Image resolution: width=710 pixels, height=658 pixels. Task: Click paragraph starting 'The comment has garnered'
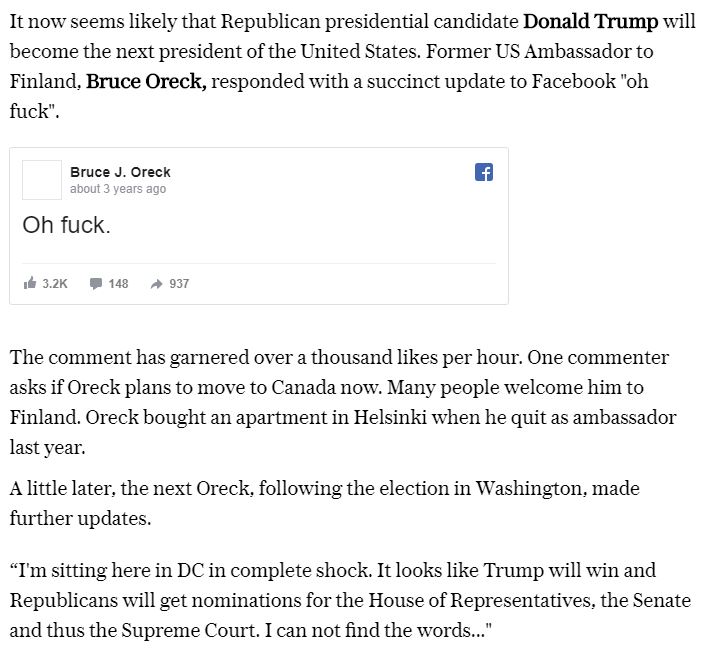click(x=343, y=402)
